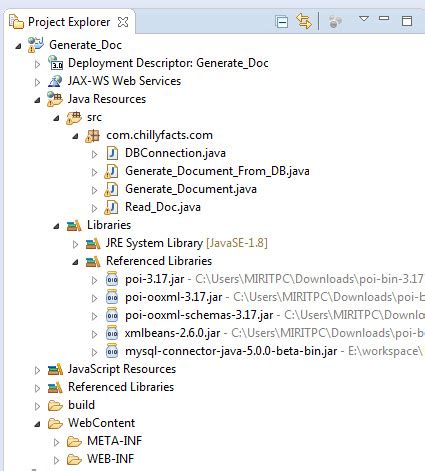This screenshot has width=425, height=471.
Task: Click poi-ooxml-schemas-3.17.jar jar icon
Action: tap(112, 315)
